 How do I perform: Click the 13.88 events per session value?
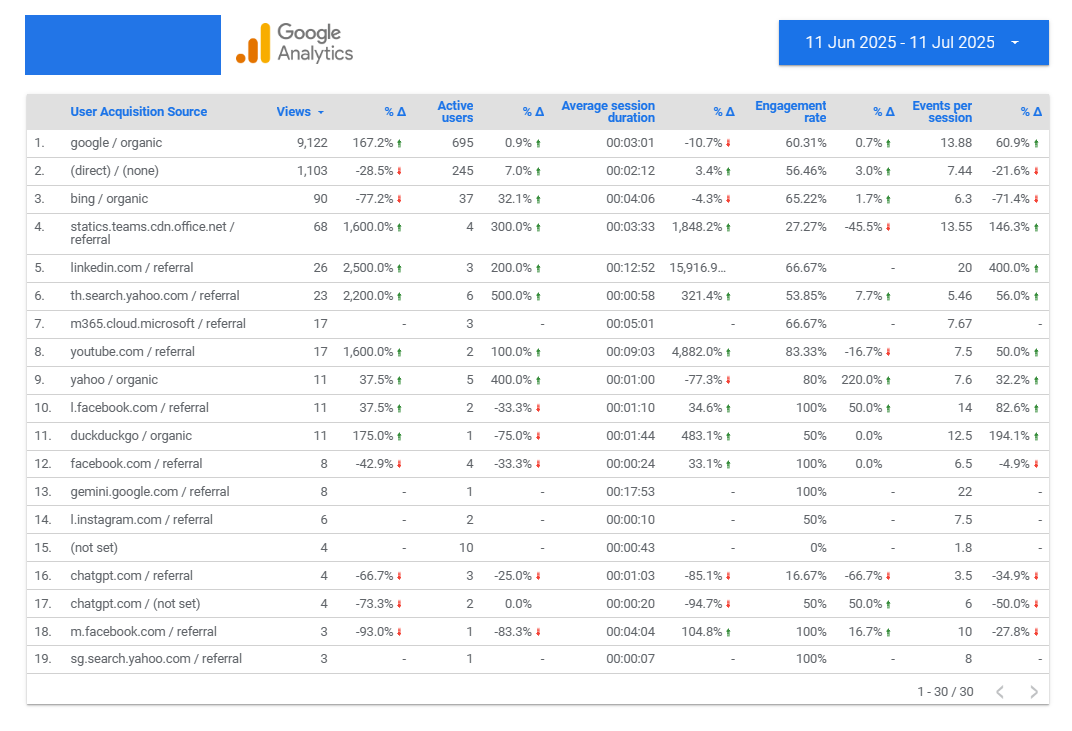point(956,143)
